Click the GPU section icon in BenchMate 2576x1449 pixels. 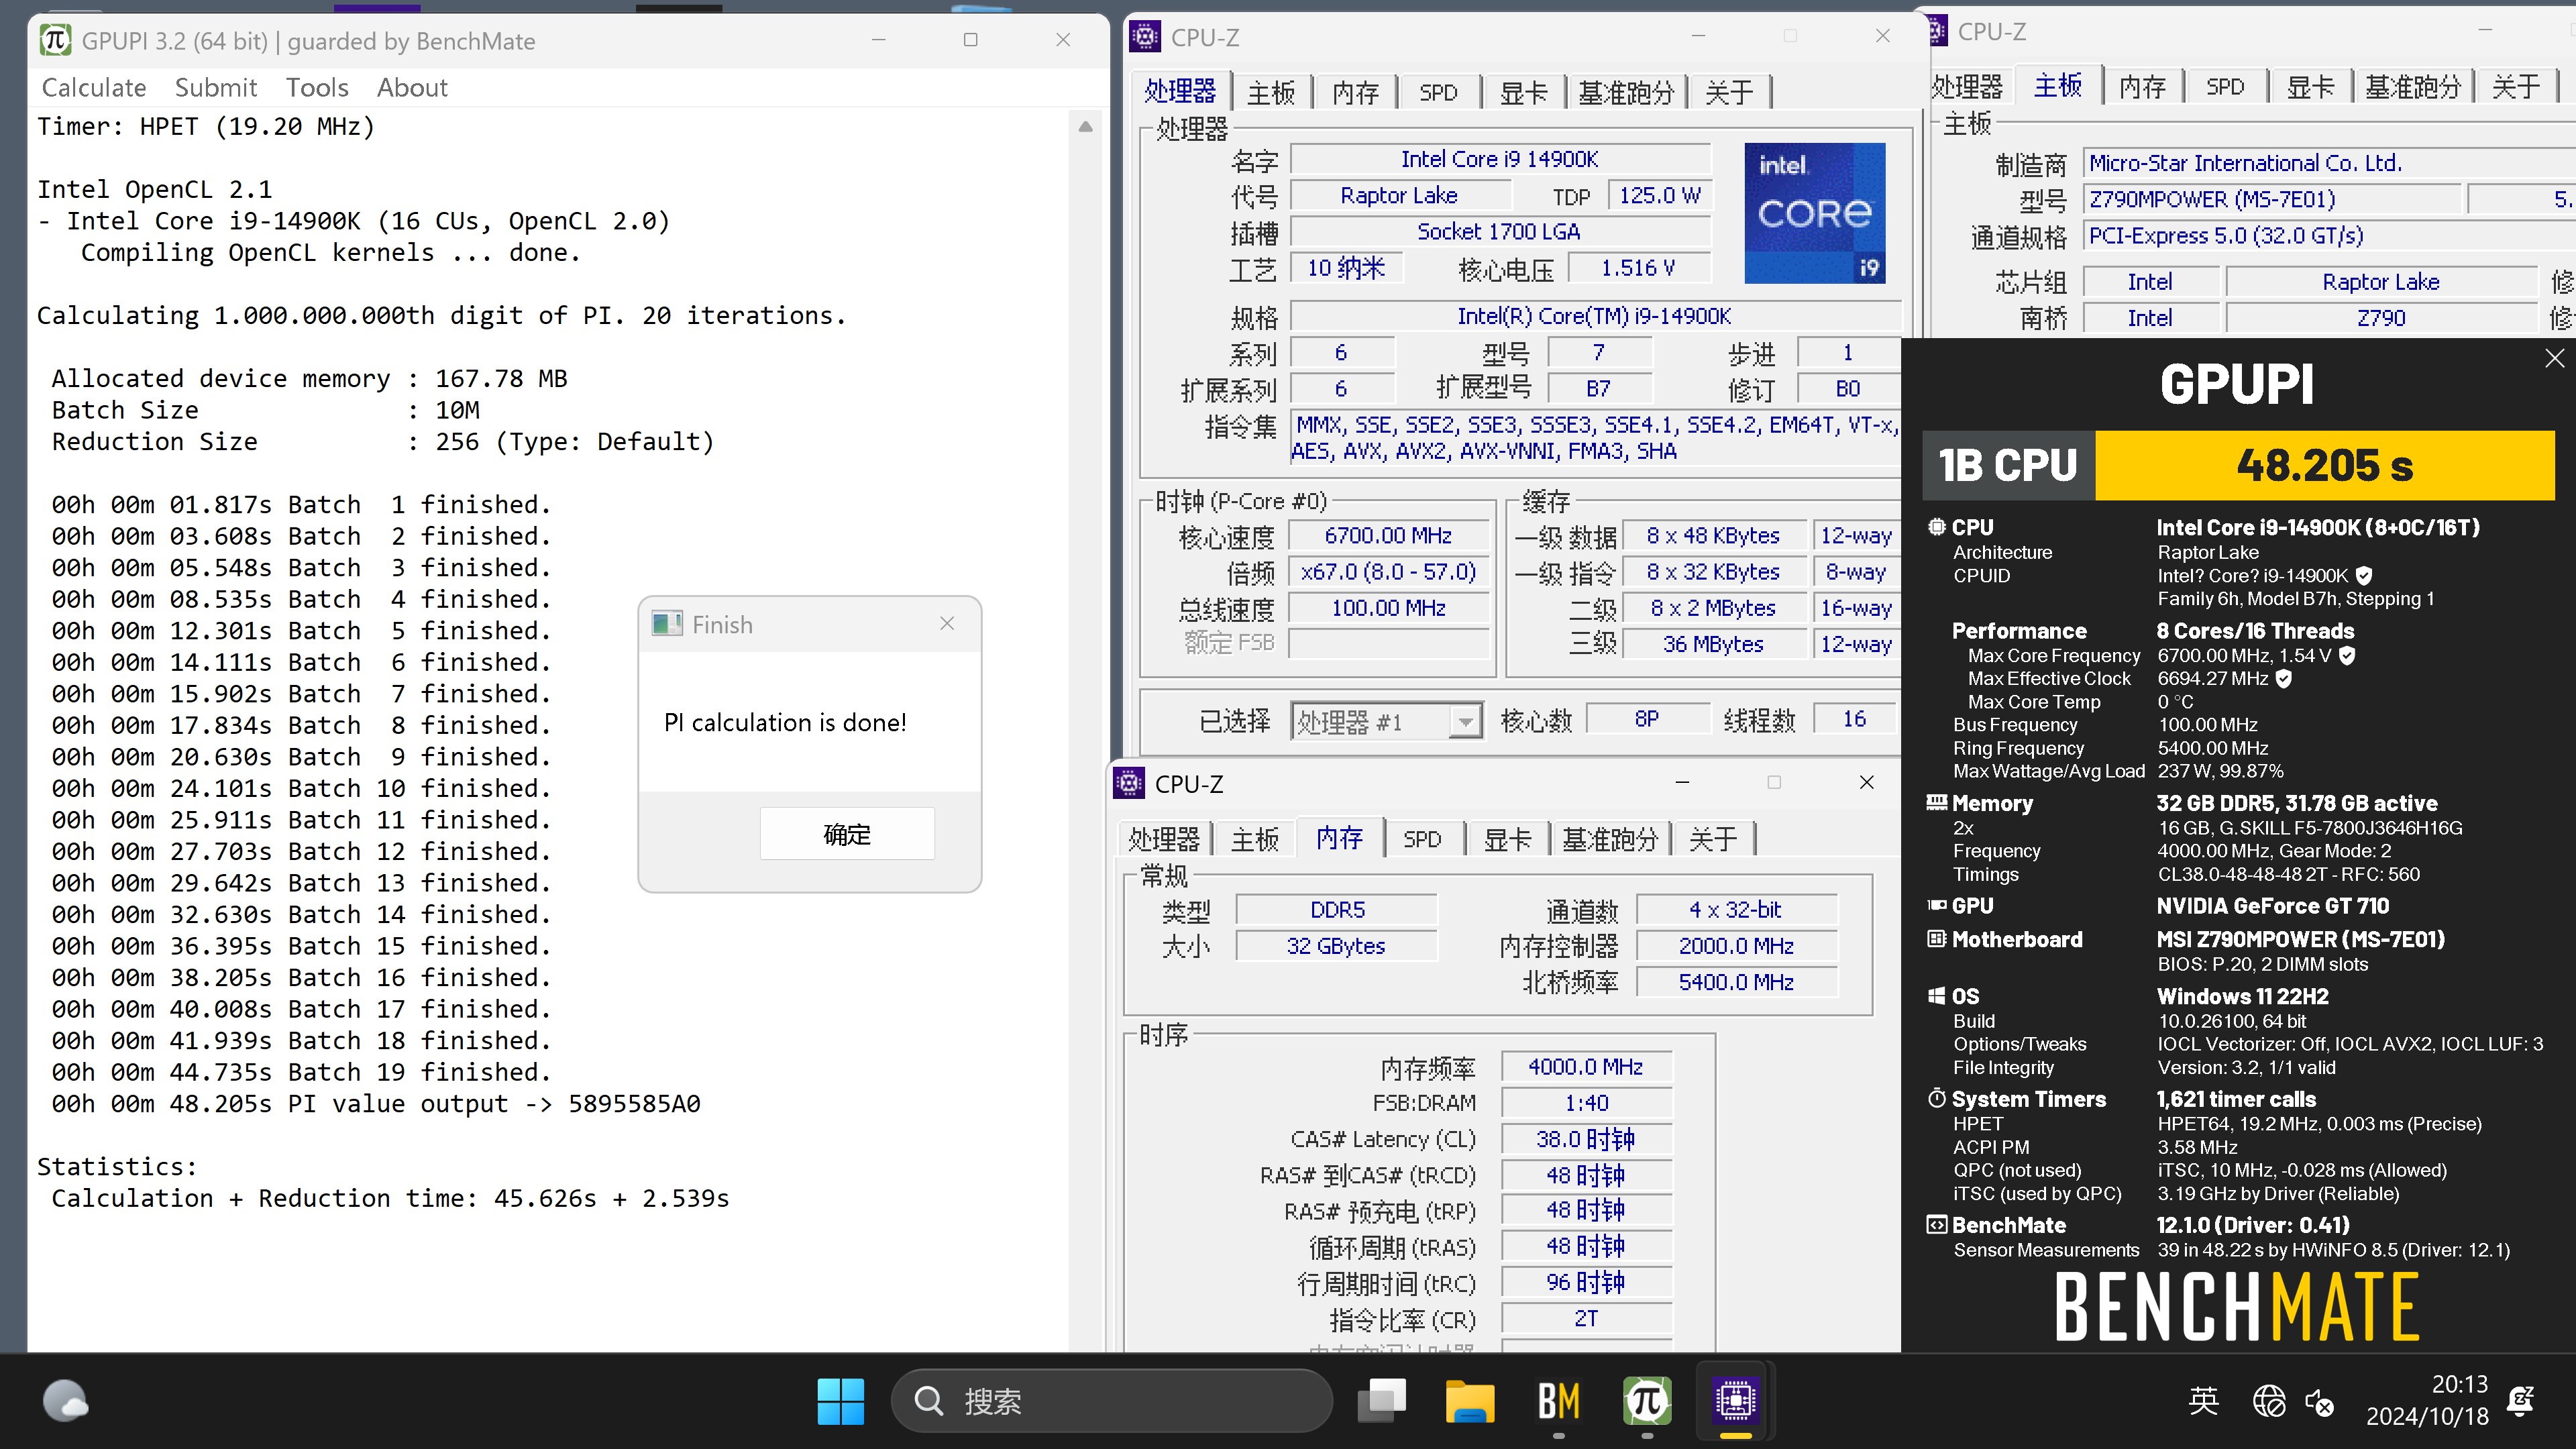(x=1937, y=905)
